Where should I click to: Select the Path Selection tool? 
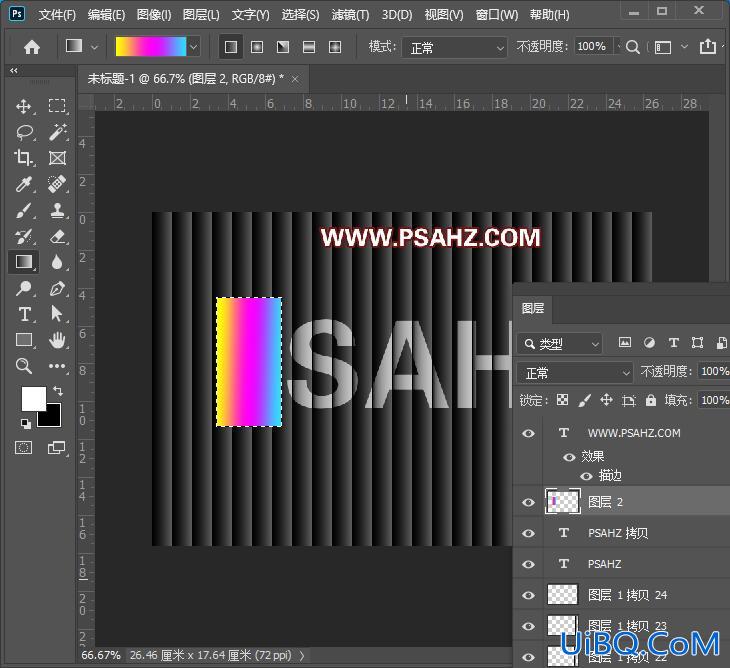point(57,314)
